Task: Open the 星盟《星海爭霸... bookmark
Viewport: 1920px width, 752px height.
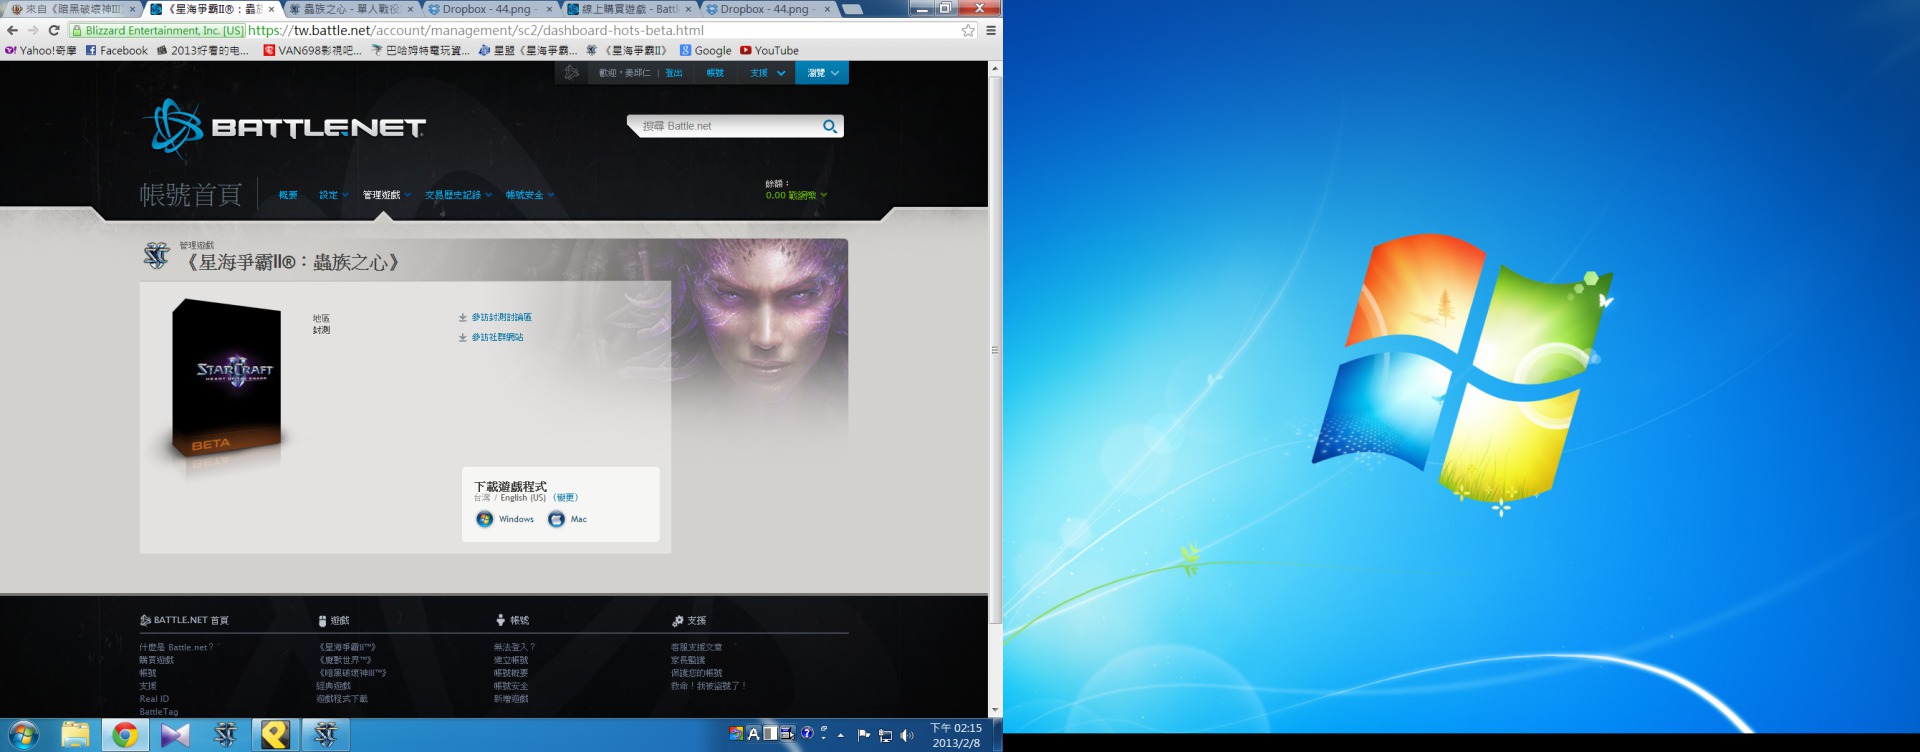Action: coord(528,50)
